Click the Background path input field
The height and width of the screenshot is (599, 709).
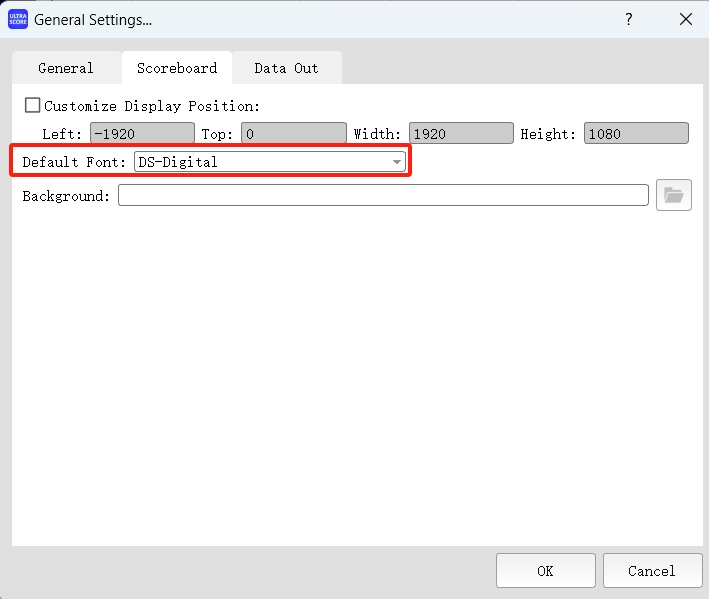tap(383, 195)
